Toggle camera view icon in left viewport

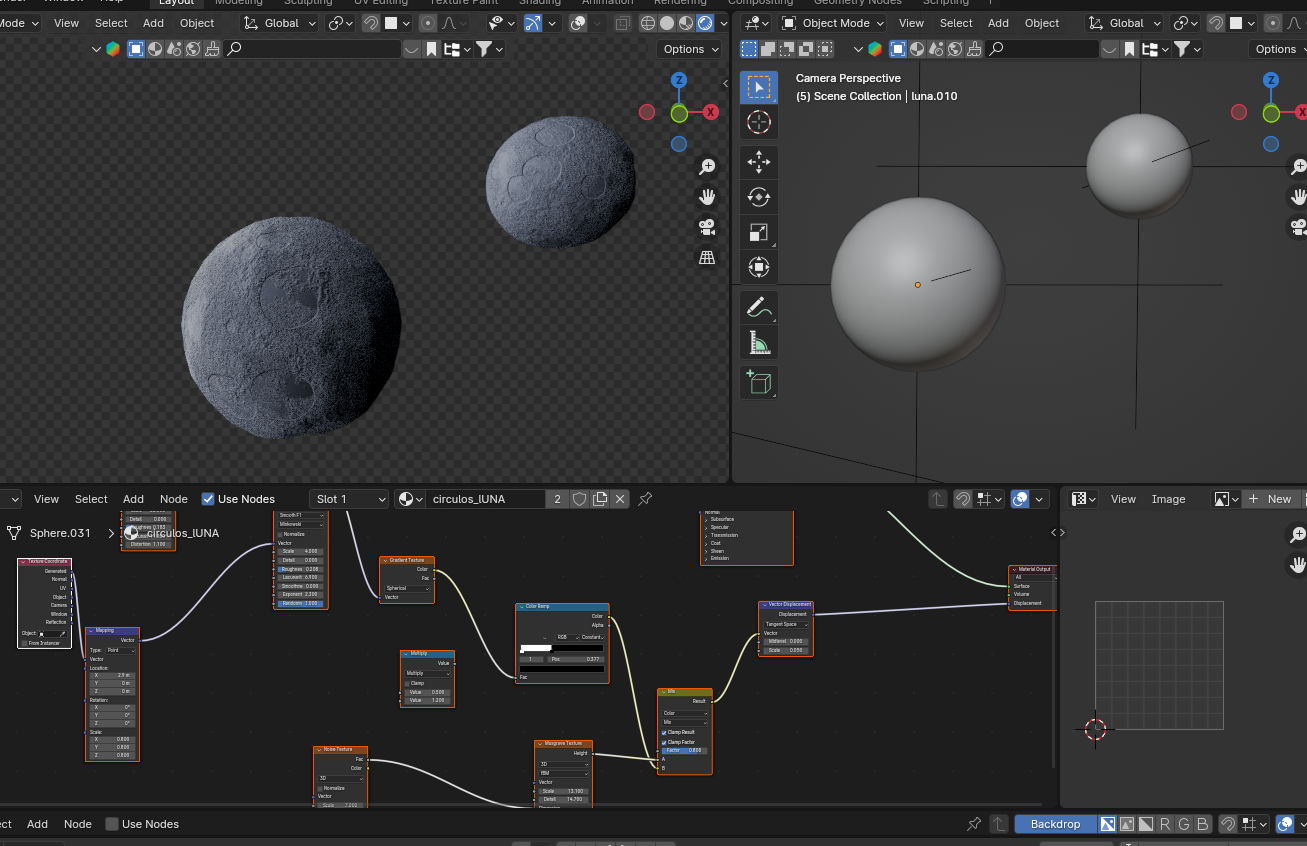pyautogui.click(x=707, y=226)
